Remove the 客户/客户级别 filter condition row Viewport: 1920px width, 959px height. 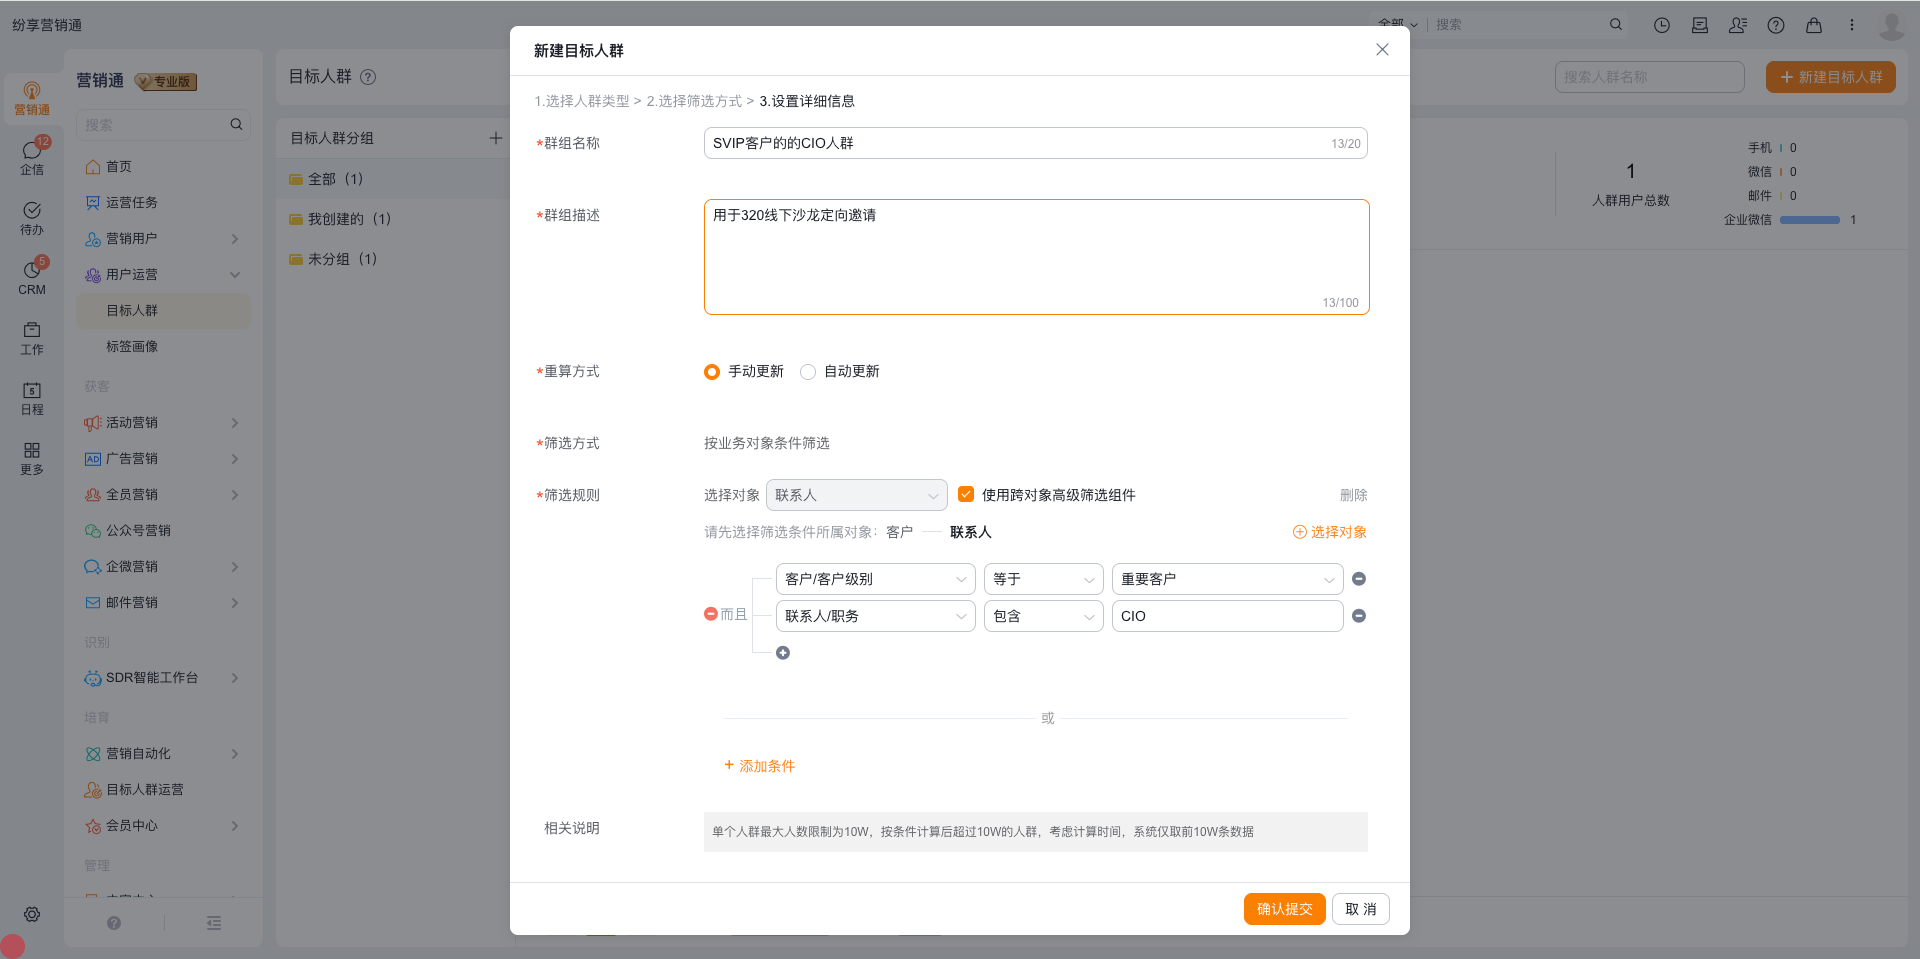pos(1358,579)
